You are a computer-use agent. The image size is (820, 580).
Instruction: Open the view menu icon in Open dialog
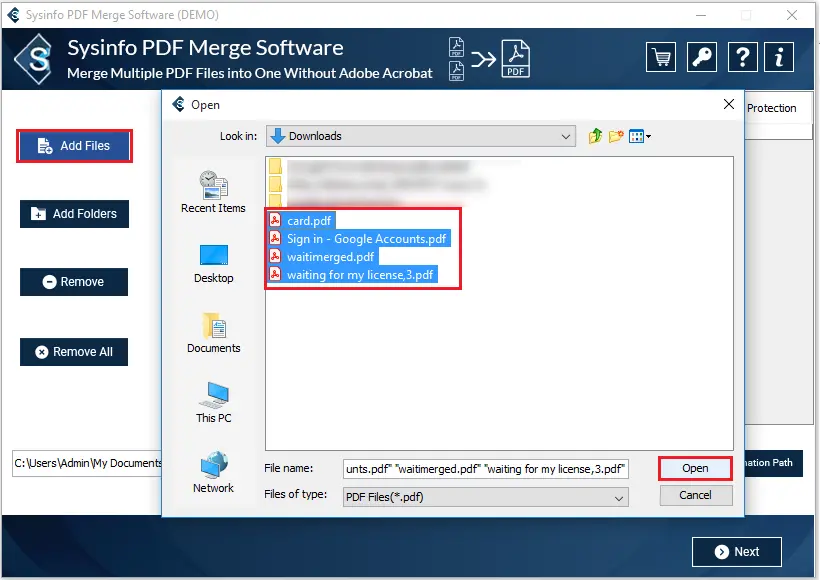click(640, 137)
